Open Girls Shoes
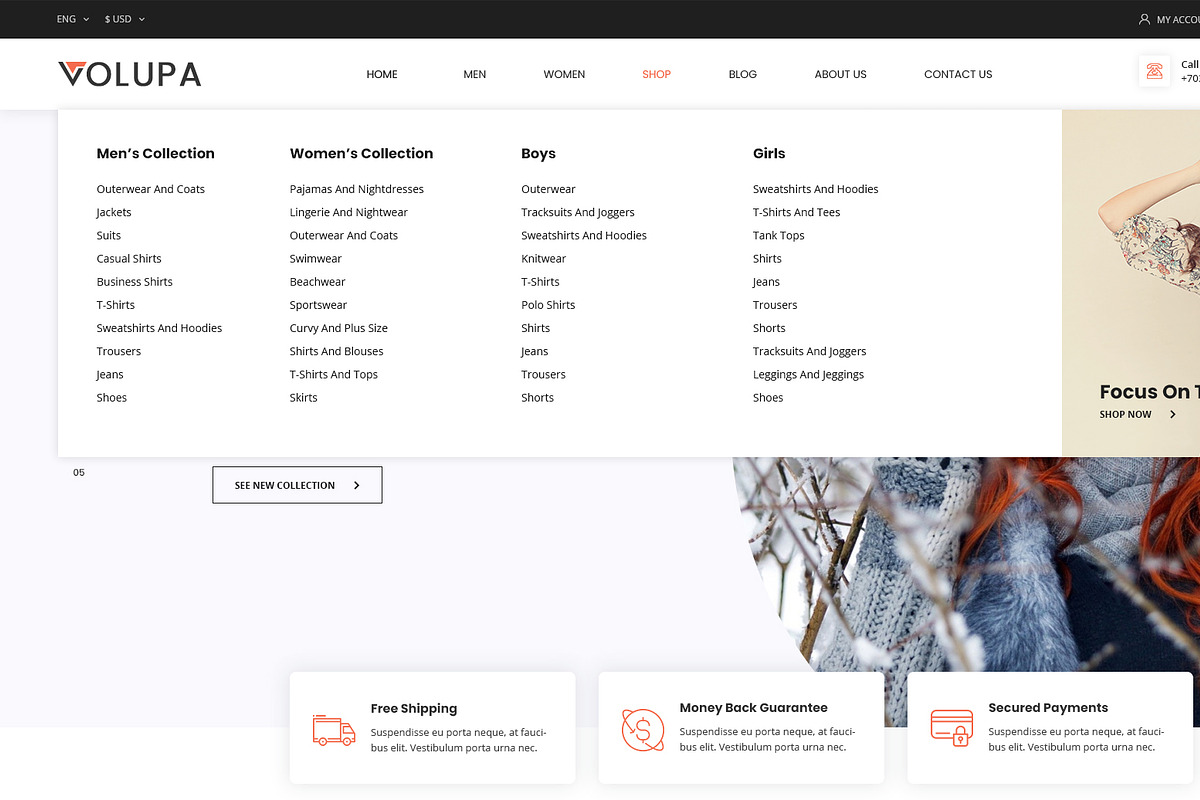Viewport: 1200px width, 800px height. point(768,397)
